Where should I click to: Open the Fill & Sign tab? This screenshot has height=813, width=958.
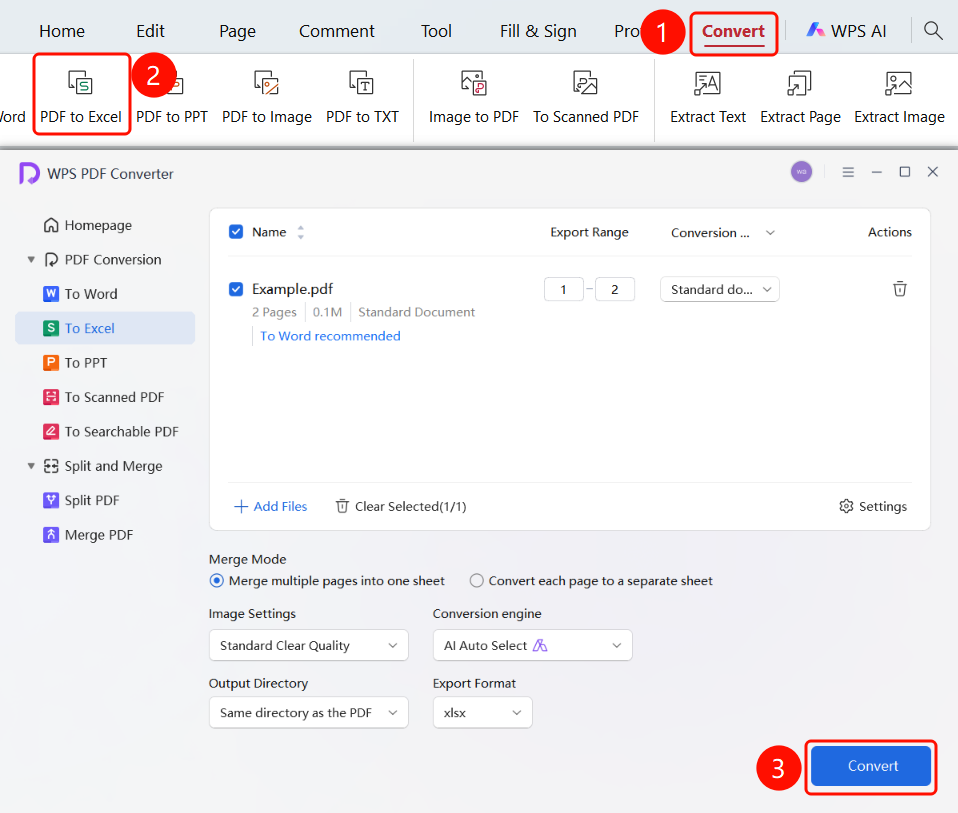[538, 31]
